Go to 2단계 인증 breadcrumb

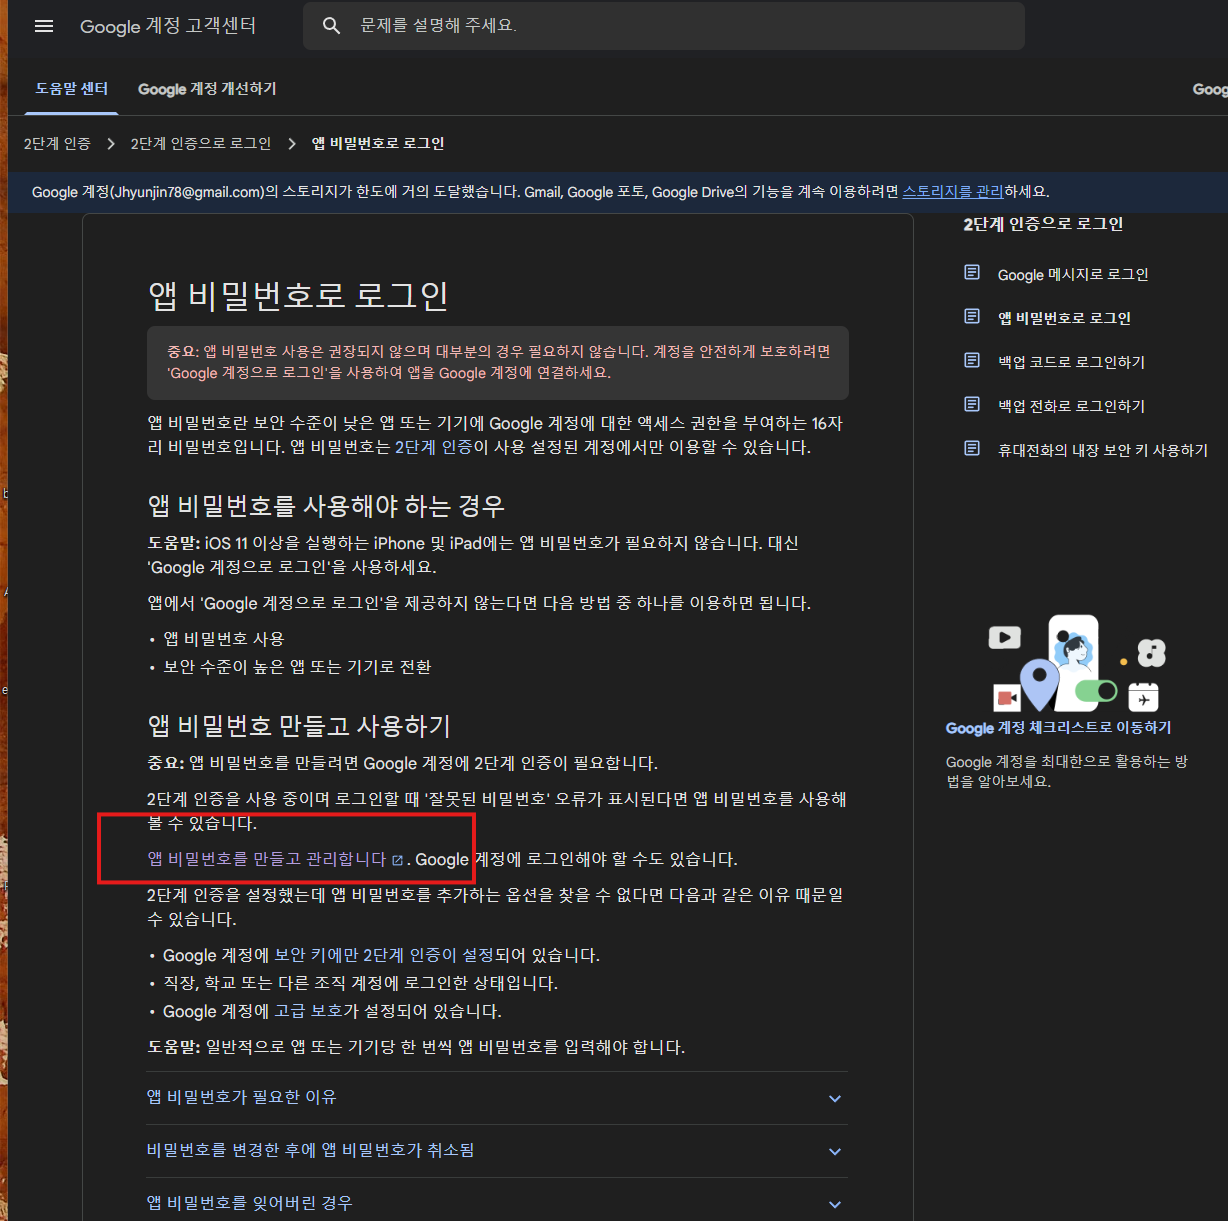tap(57, 144)
